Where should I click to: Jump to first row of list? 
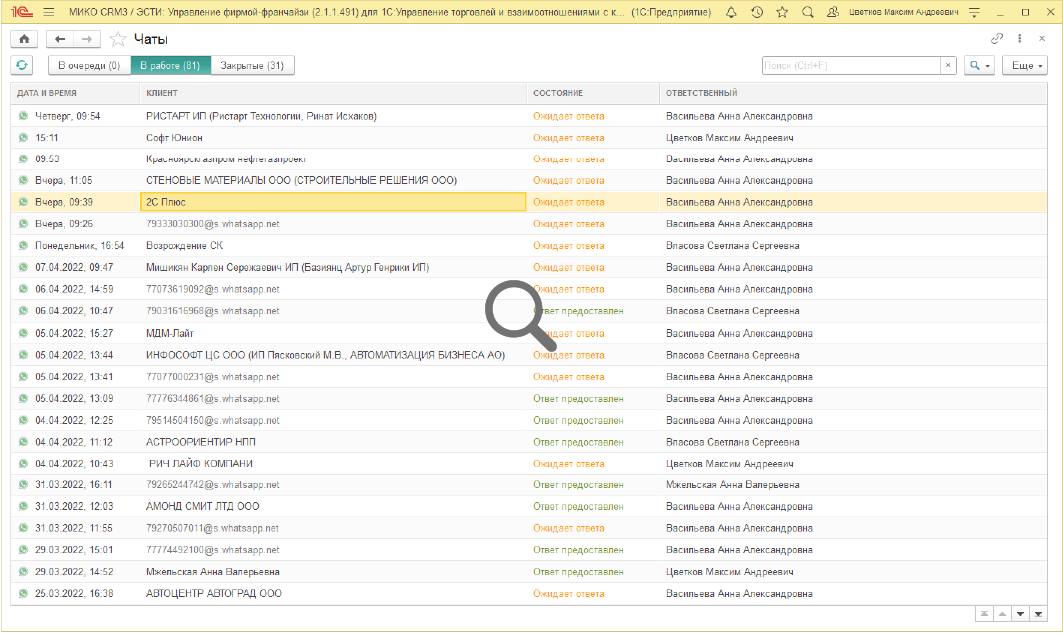984,614
